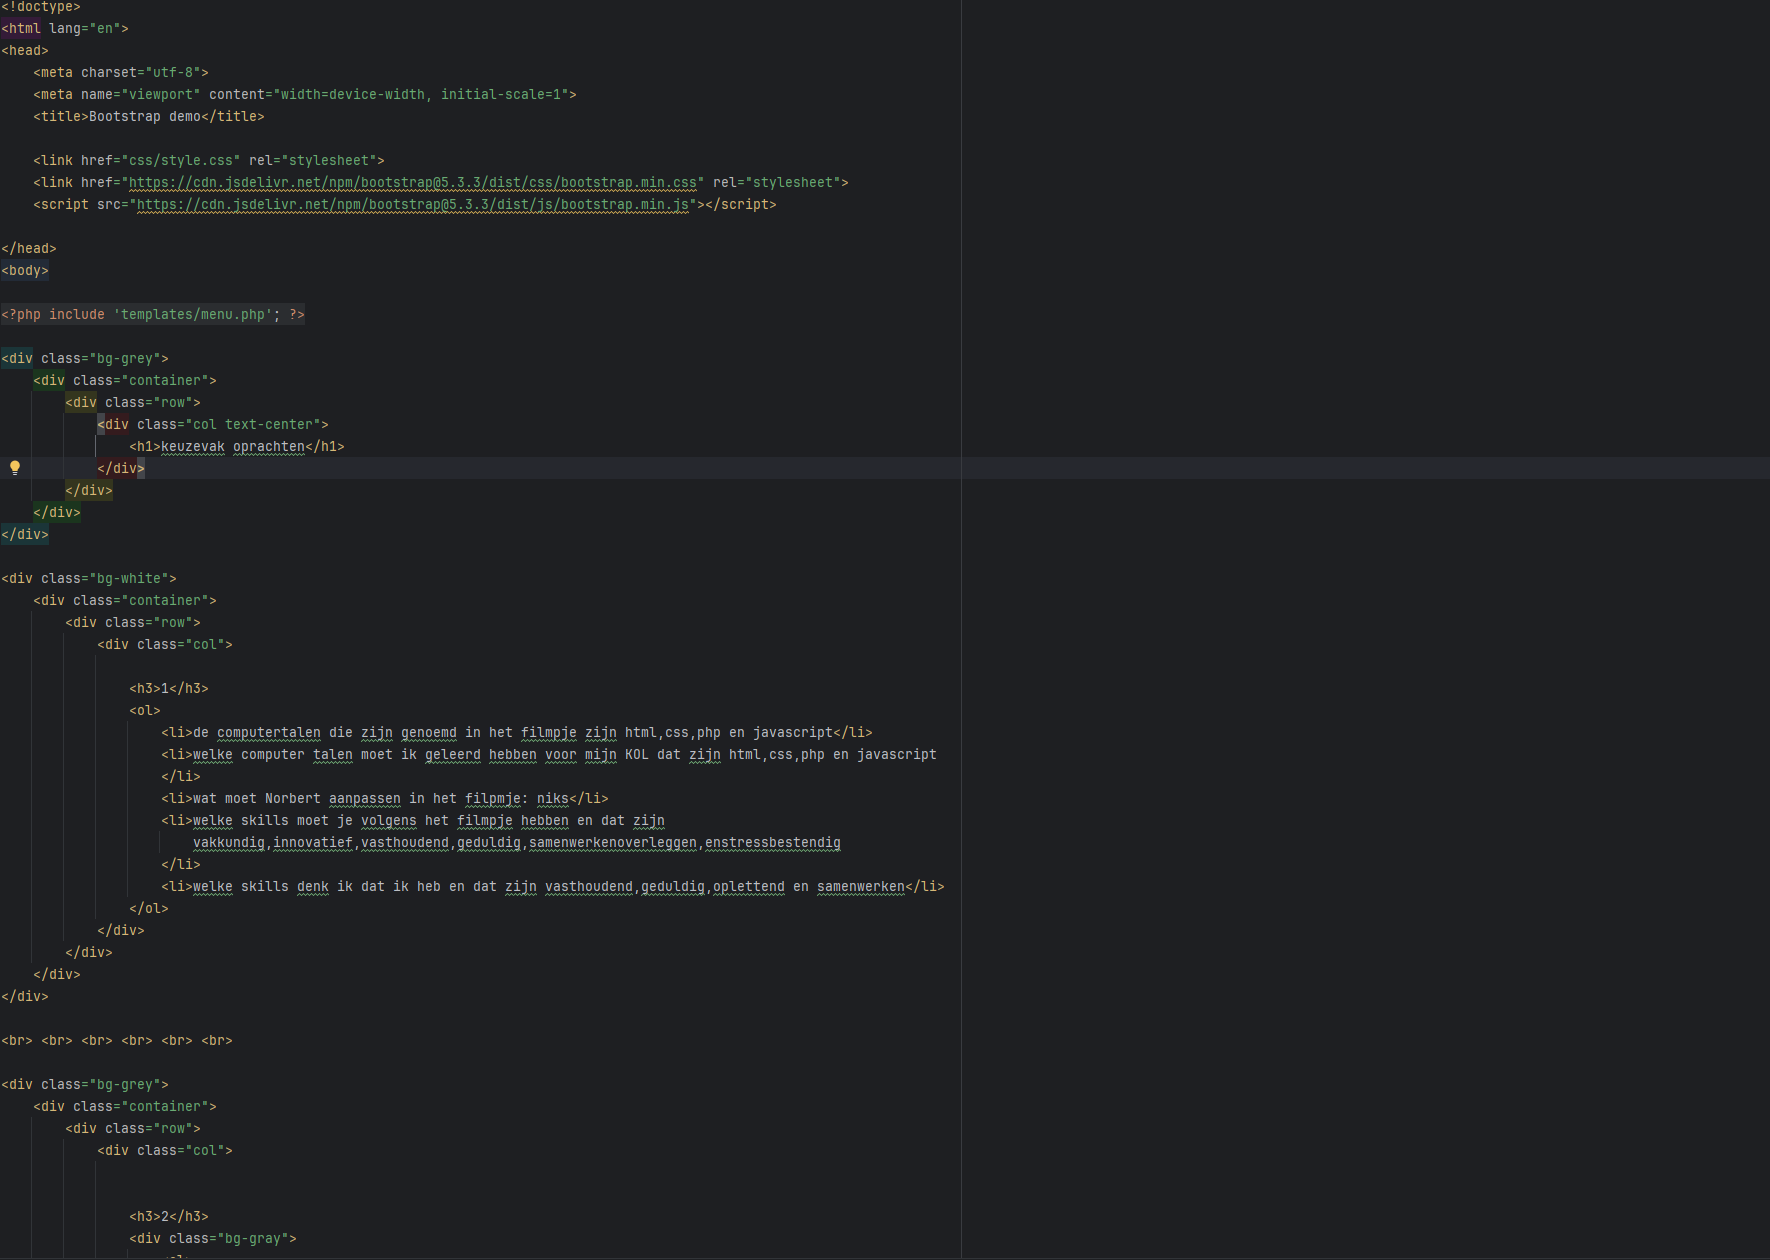The image size is (1770, 1260).
Task: Click the h3 heading containing "1"
Action: click(168, 689)
